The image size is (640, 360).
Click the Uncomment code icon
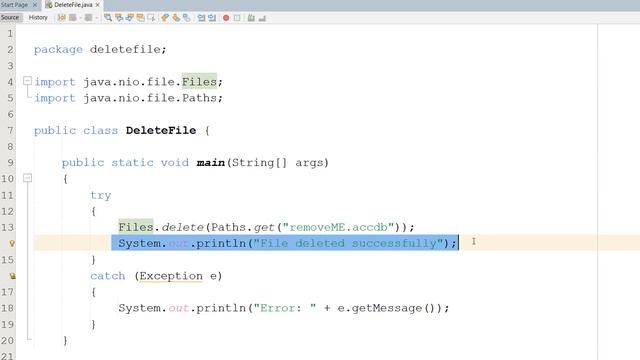(262, 18)
